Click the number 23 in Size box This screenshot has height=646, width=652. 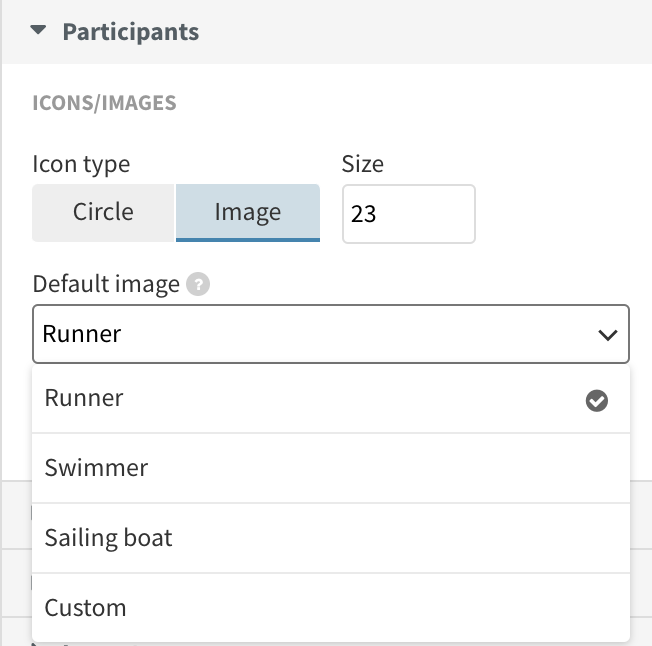click(363, 214)
